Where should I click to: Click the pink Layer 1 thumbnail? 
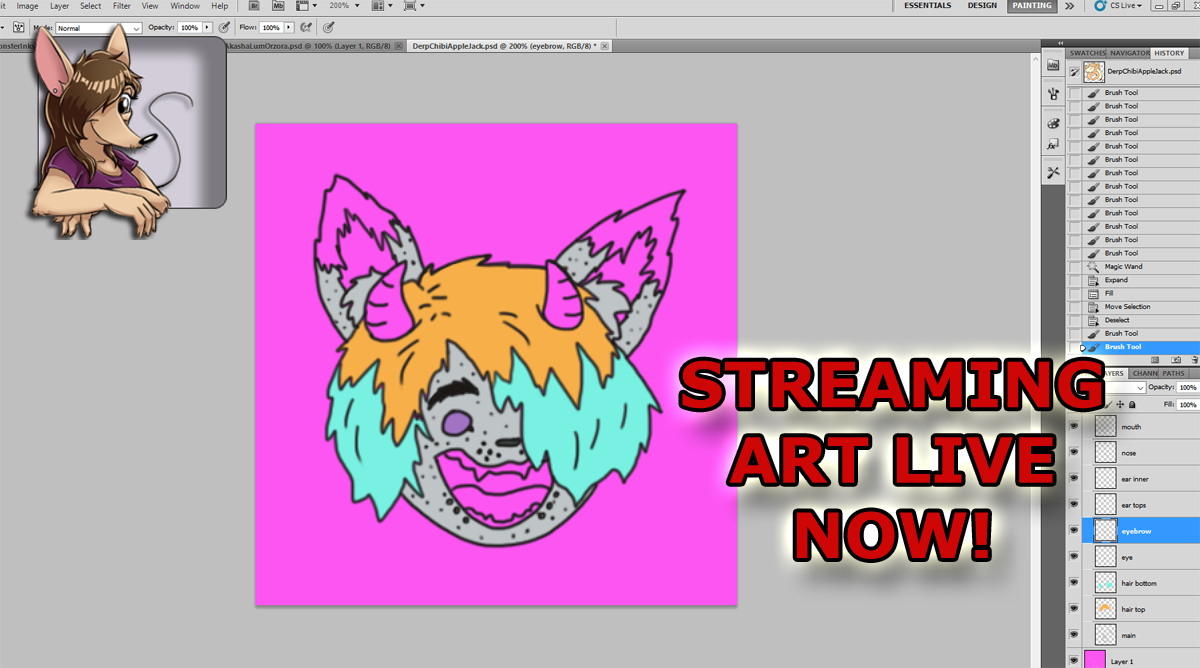point(1096,659)
